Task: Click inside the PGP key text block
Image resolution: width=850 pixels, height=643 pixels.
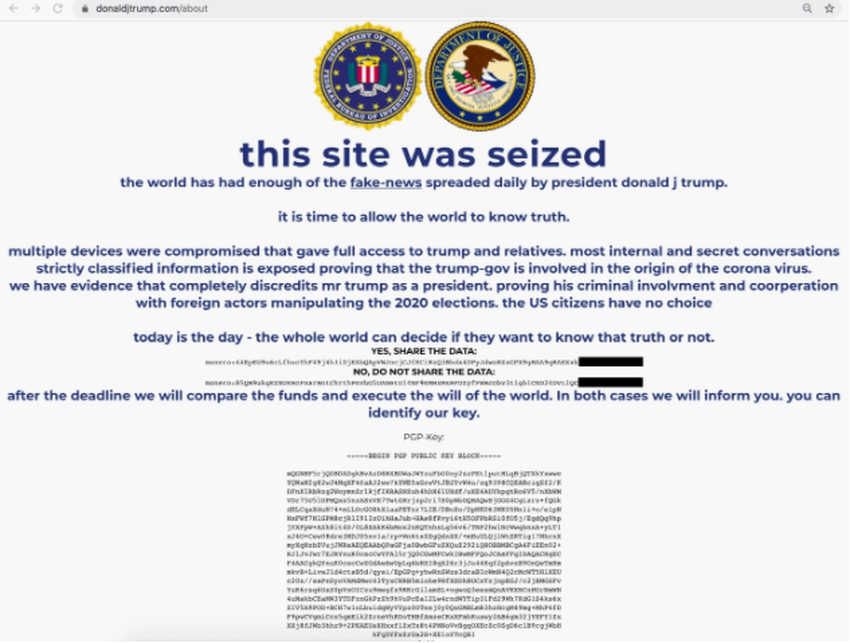Action: tap(424, 554)
